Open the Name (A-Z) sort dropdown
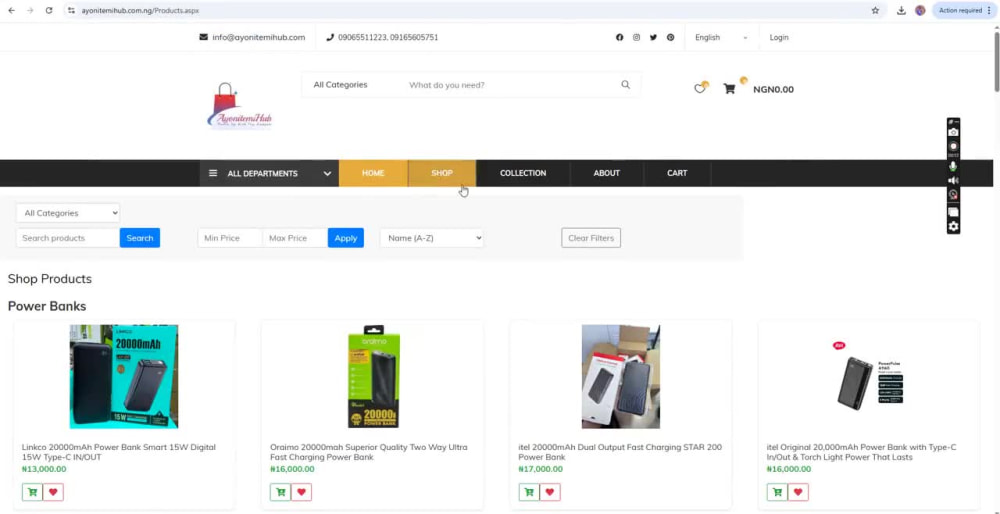 432,238
